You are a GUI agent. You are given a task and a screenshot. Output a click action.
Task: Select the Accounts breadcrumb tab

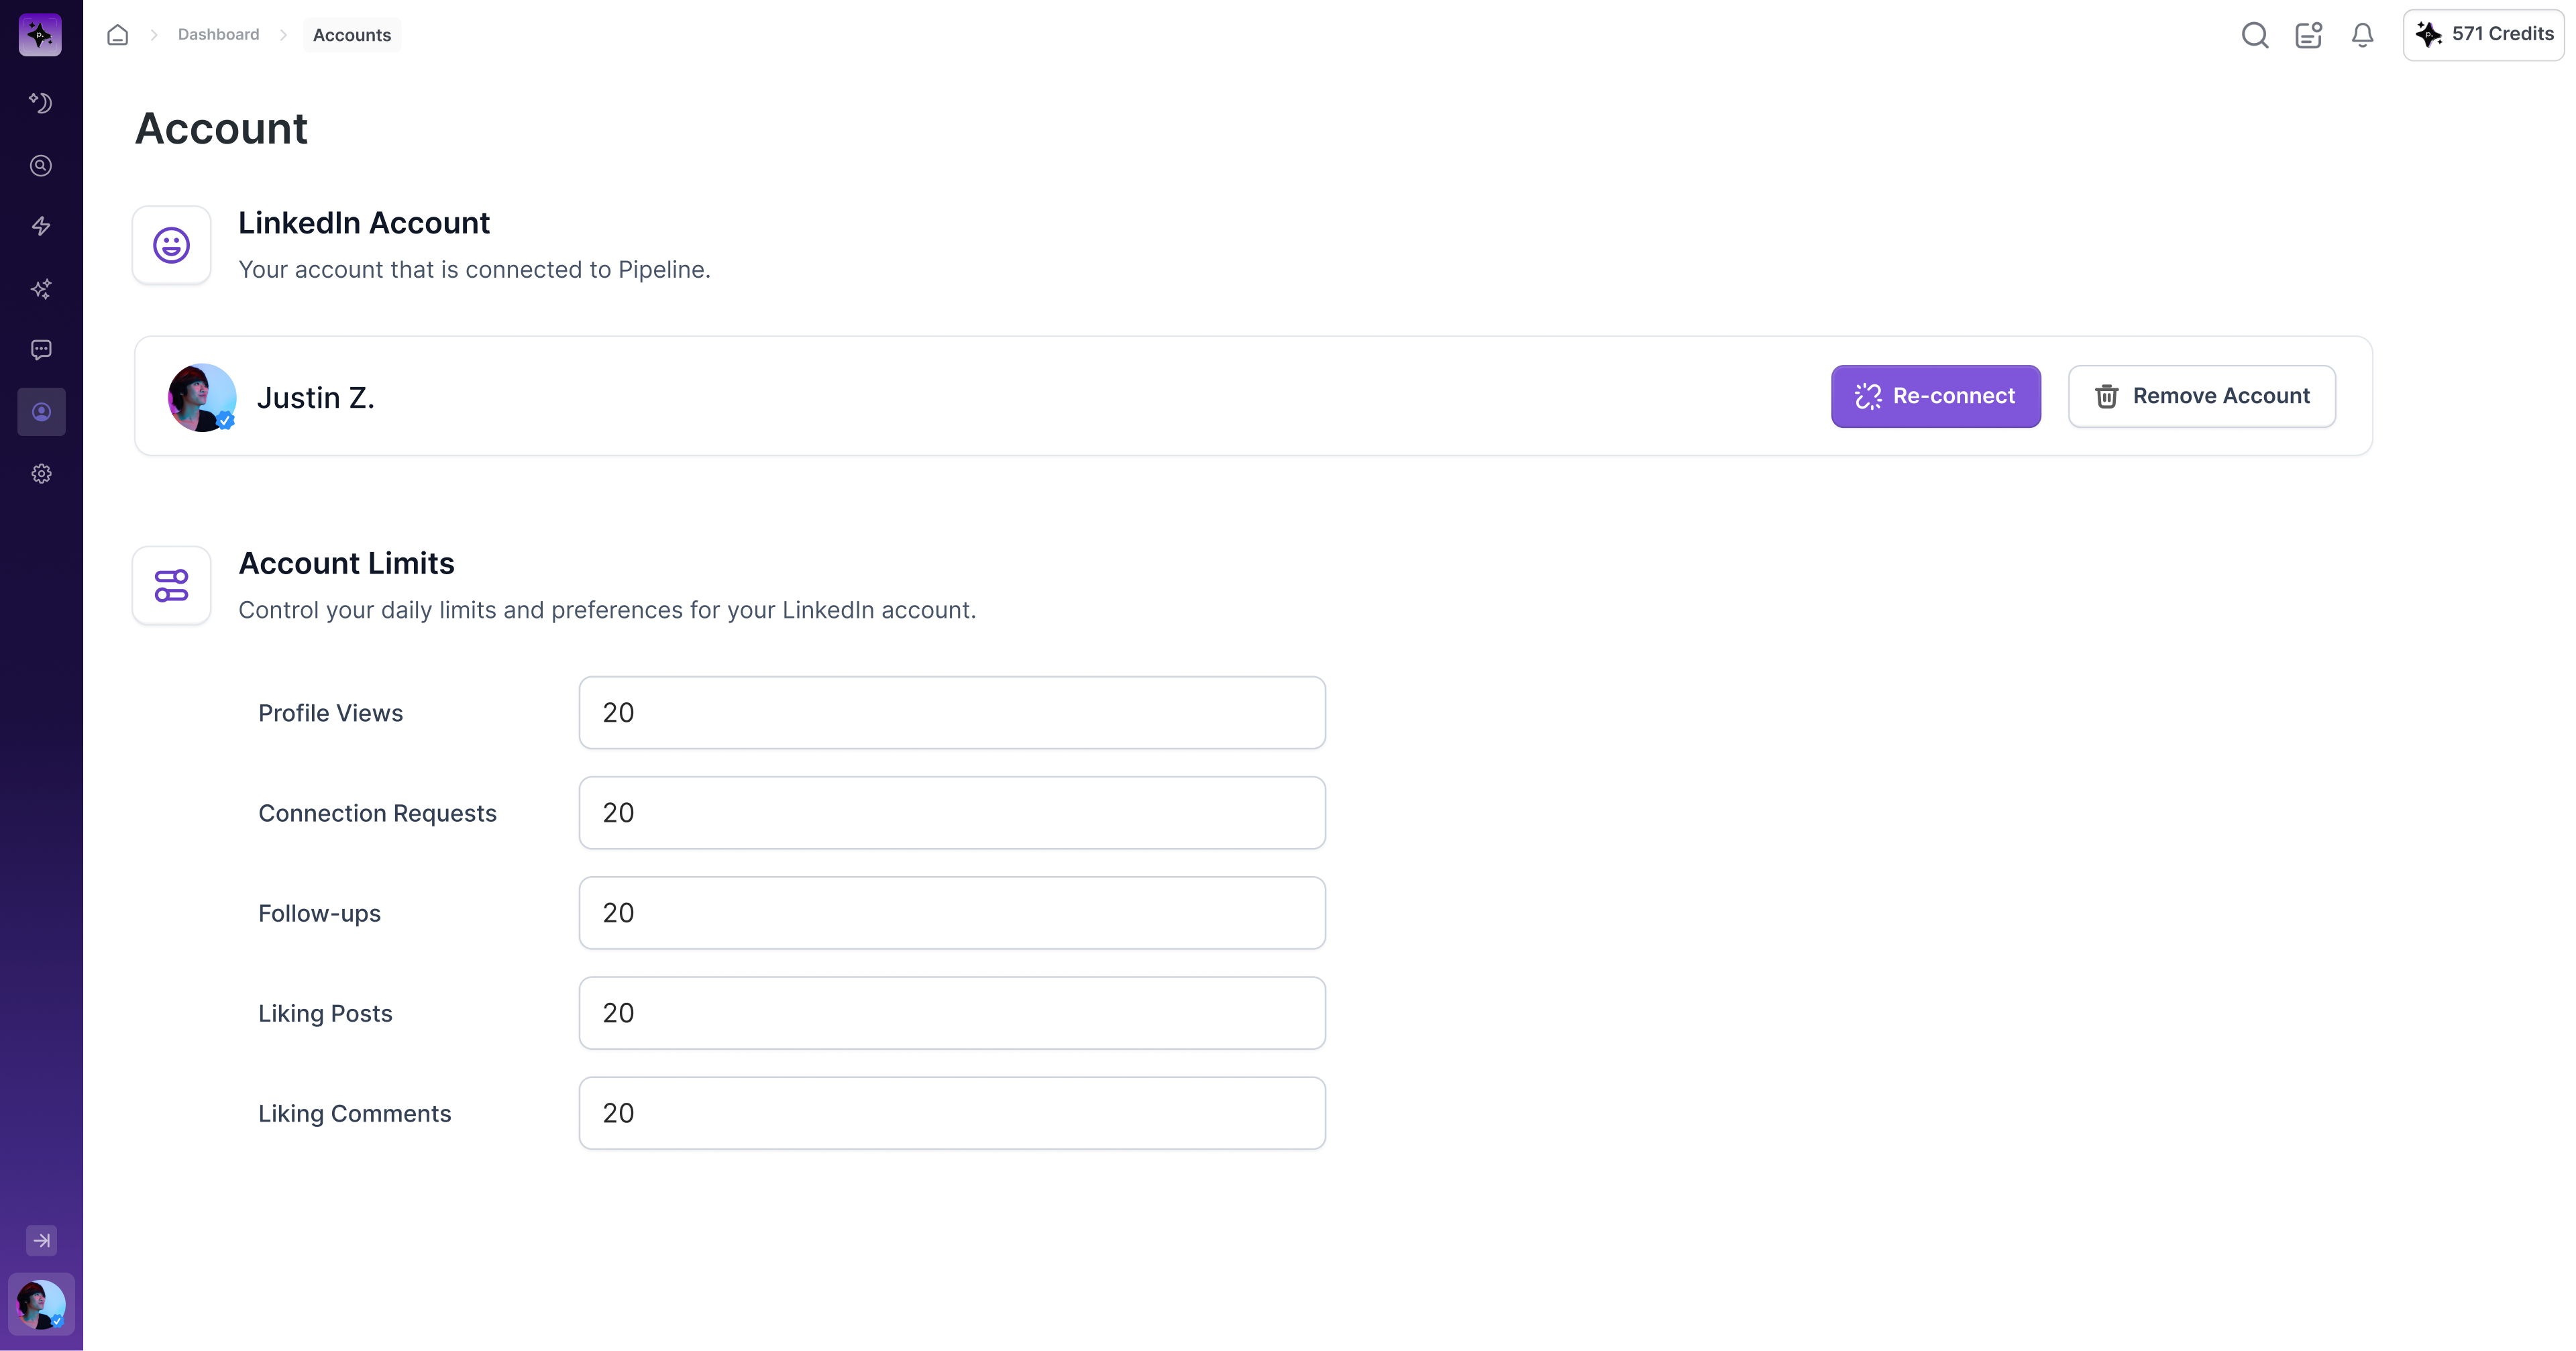tap(352, 35)
